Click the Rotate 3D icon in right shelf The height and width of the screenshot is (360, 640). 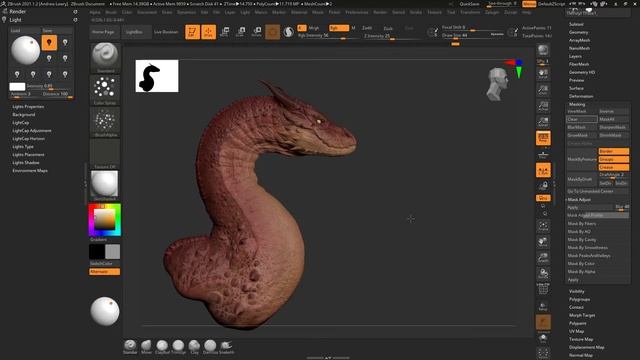(x=543, y=273)
